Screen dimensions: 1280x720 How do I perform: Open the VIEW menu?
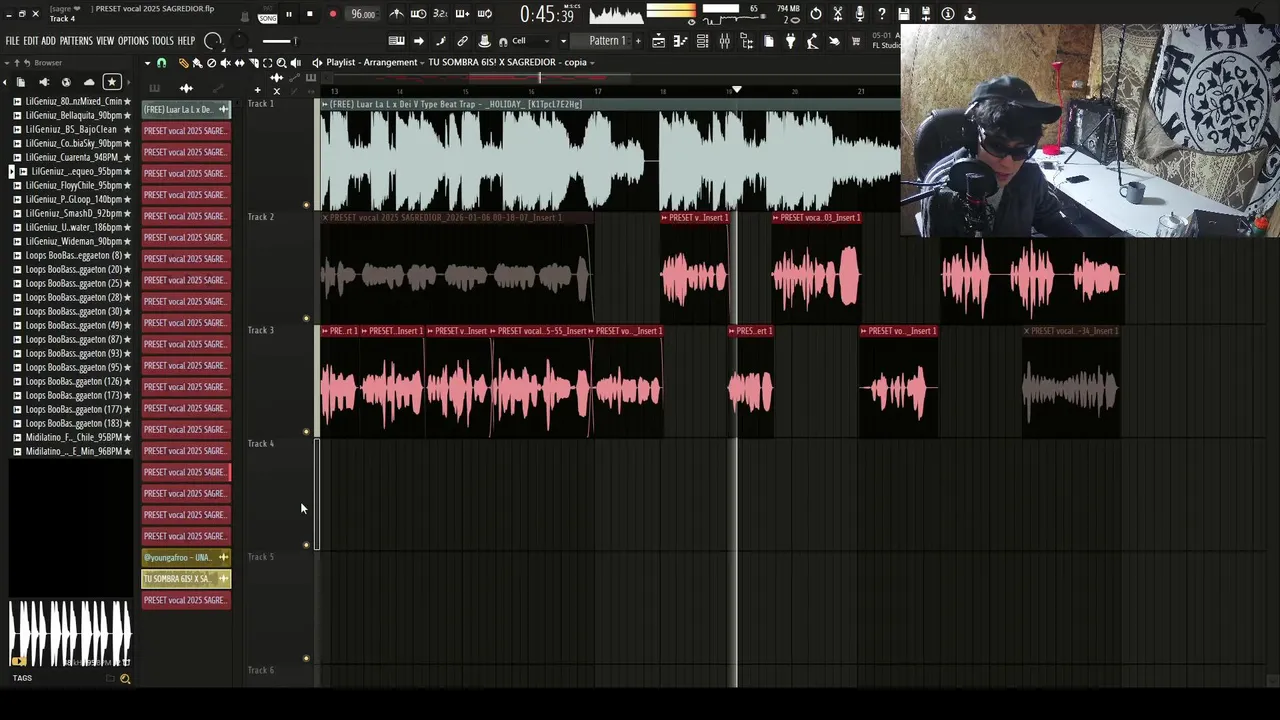click(105, 41)
